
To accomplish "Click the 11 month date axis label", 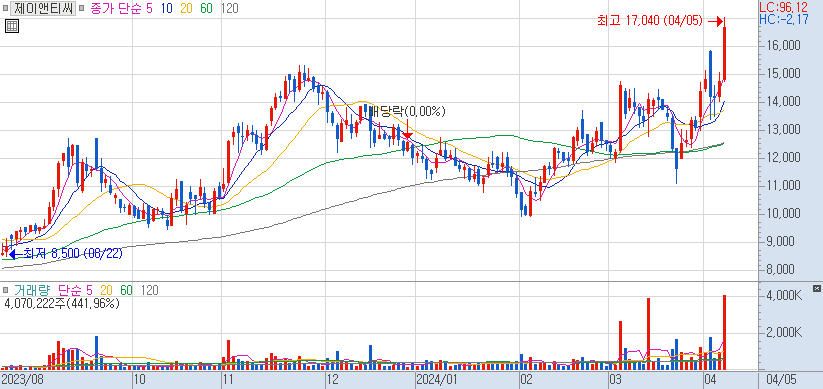I will coord(228,380).
